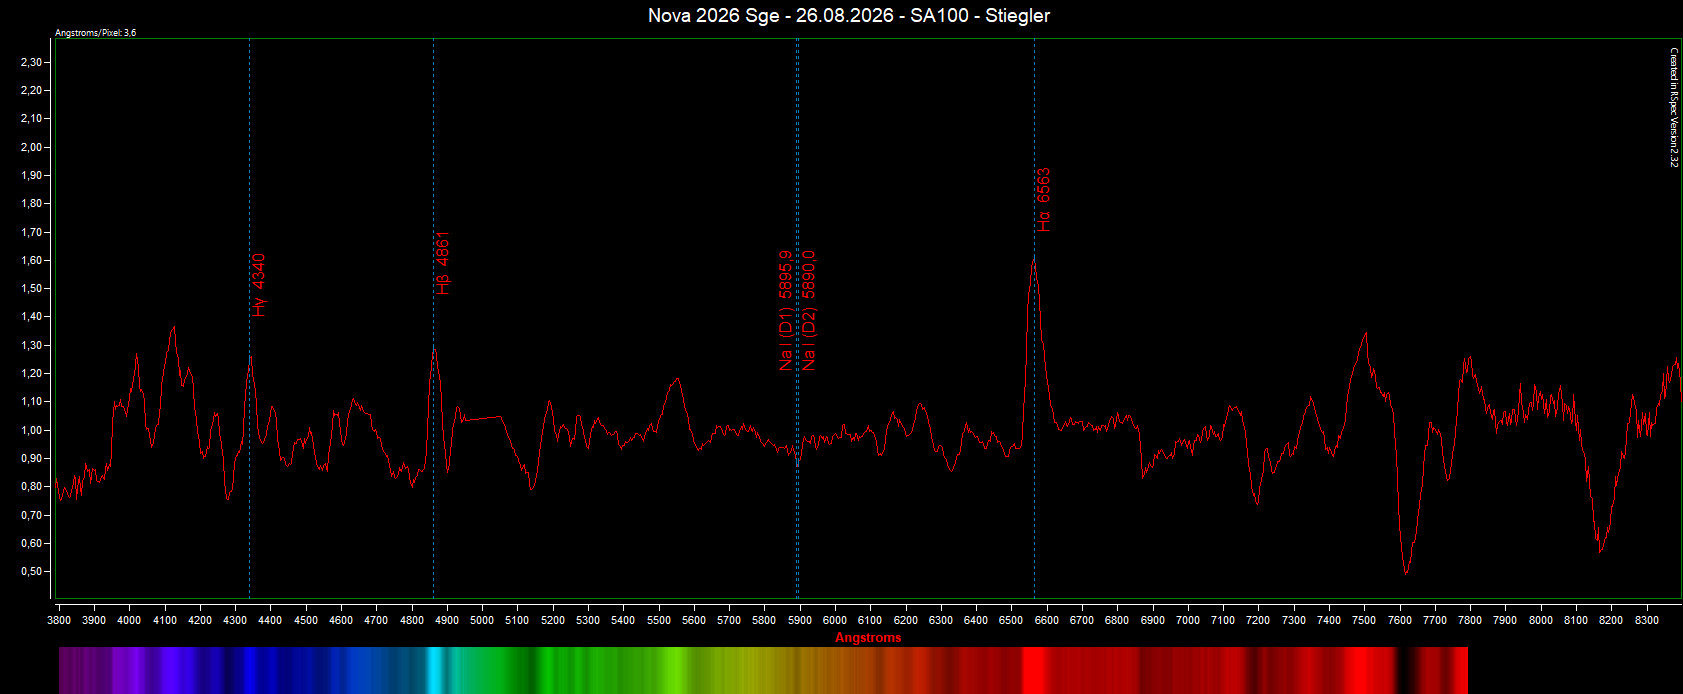Click the Angstroms x-axis title
1683x694 pixels.
[868, 638]
